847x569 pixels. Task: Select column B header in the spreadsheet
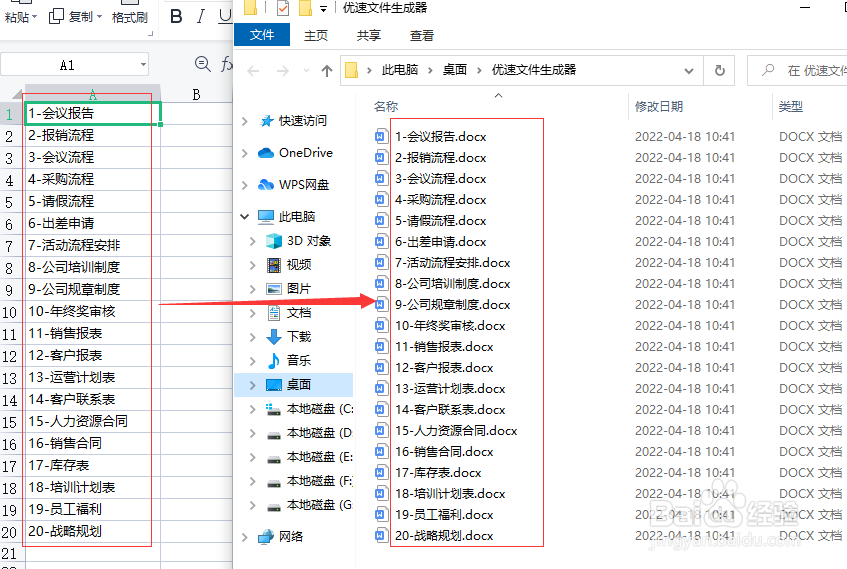[x=196, y=95]
